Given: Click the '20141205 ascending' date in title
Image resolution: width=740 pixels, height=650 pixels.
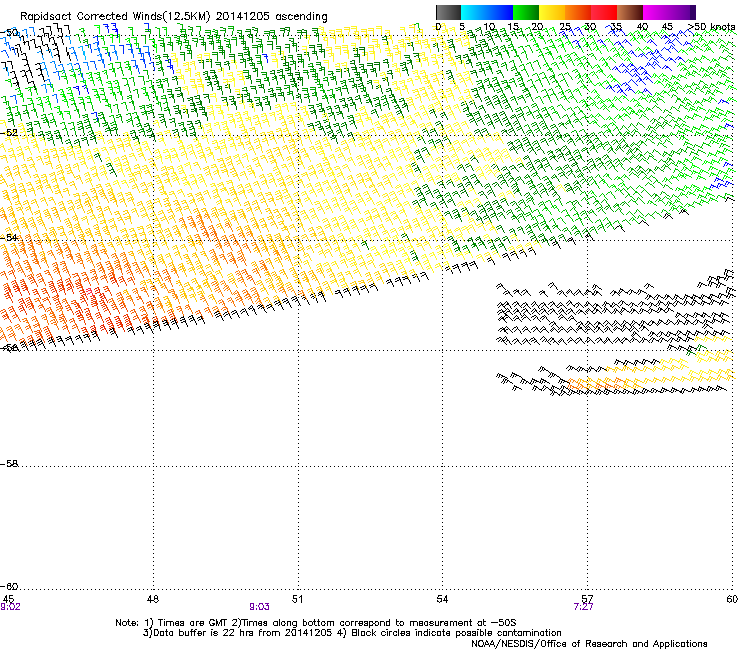Looking at the screenshot, I should 271,17.
